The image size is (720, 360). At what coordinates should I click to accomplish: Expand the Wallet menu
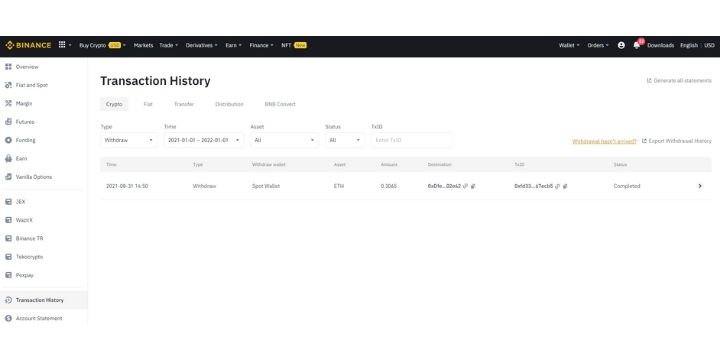point(569,45)
